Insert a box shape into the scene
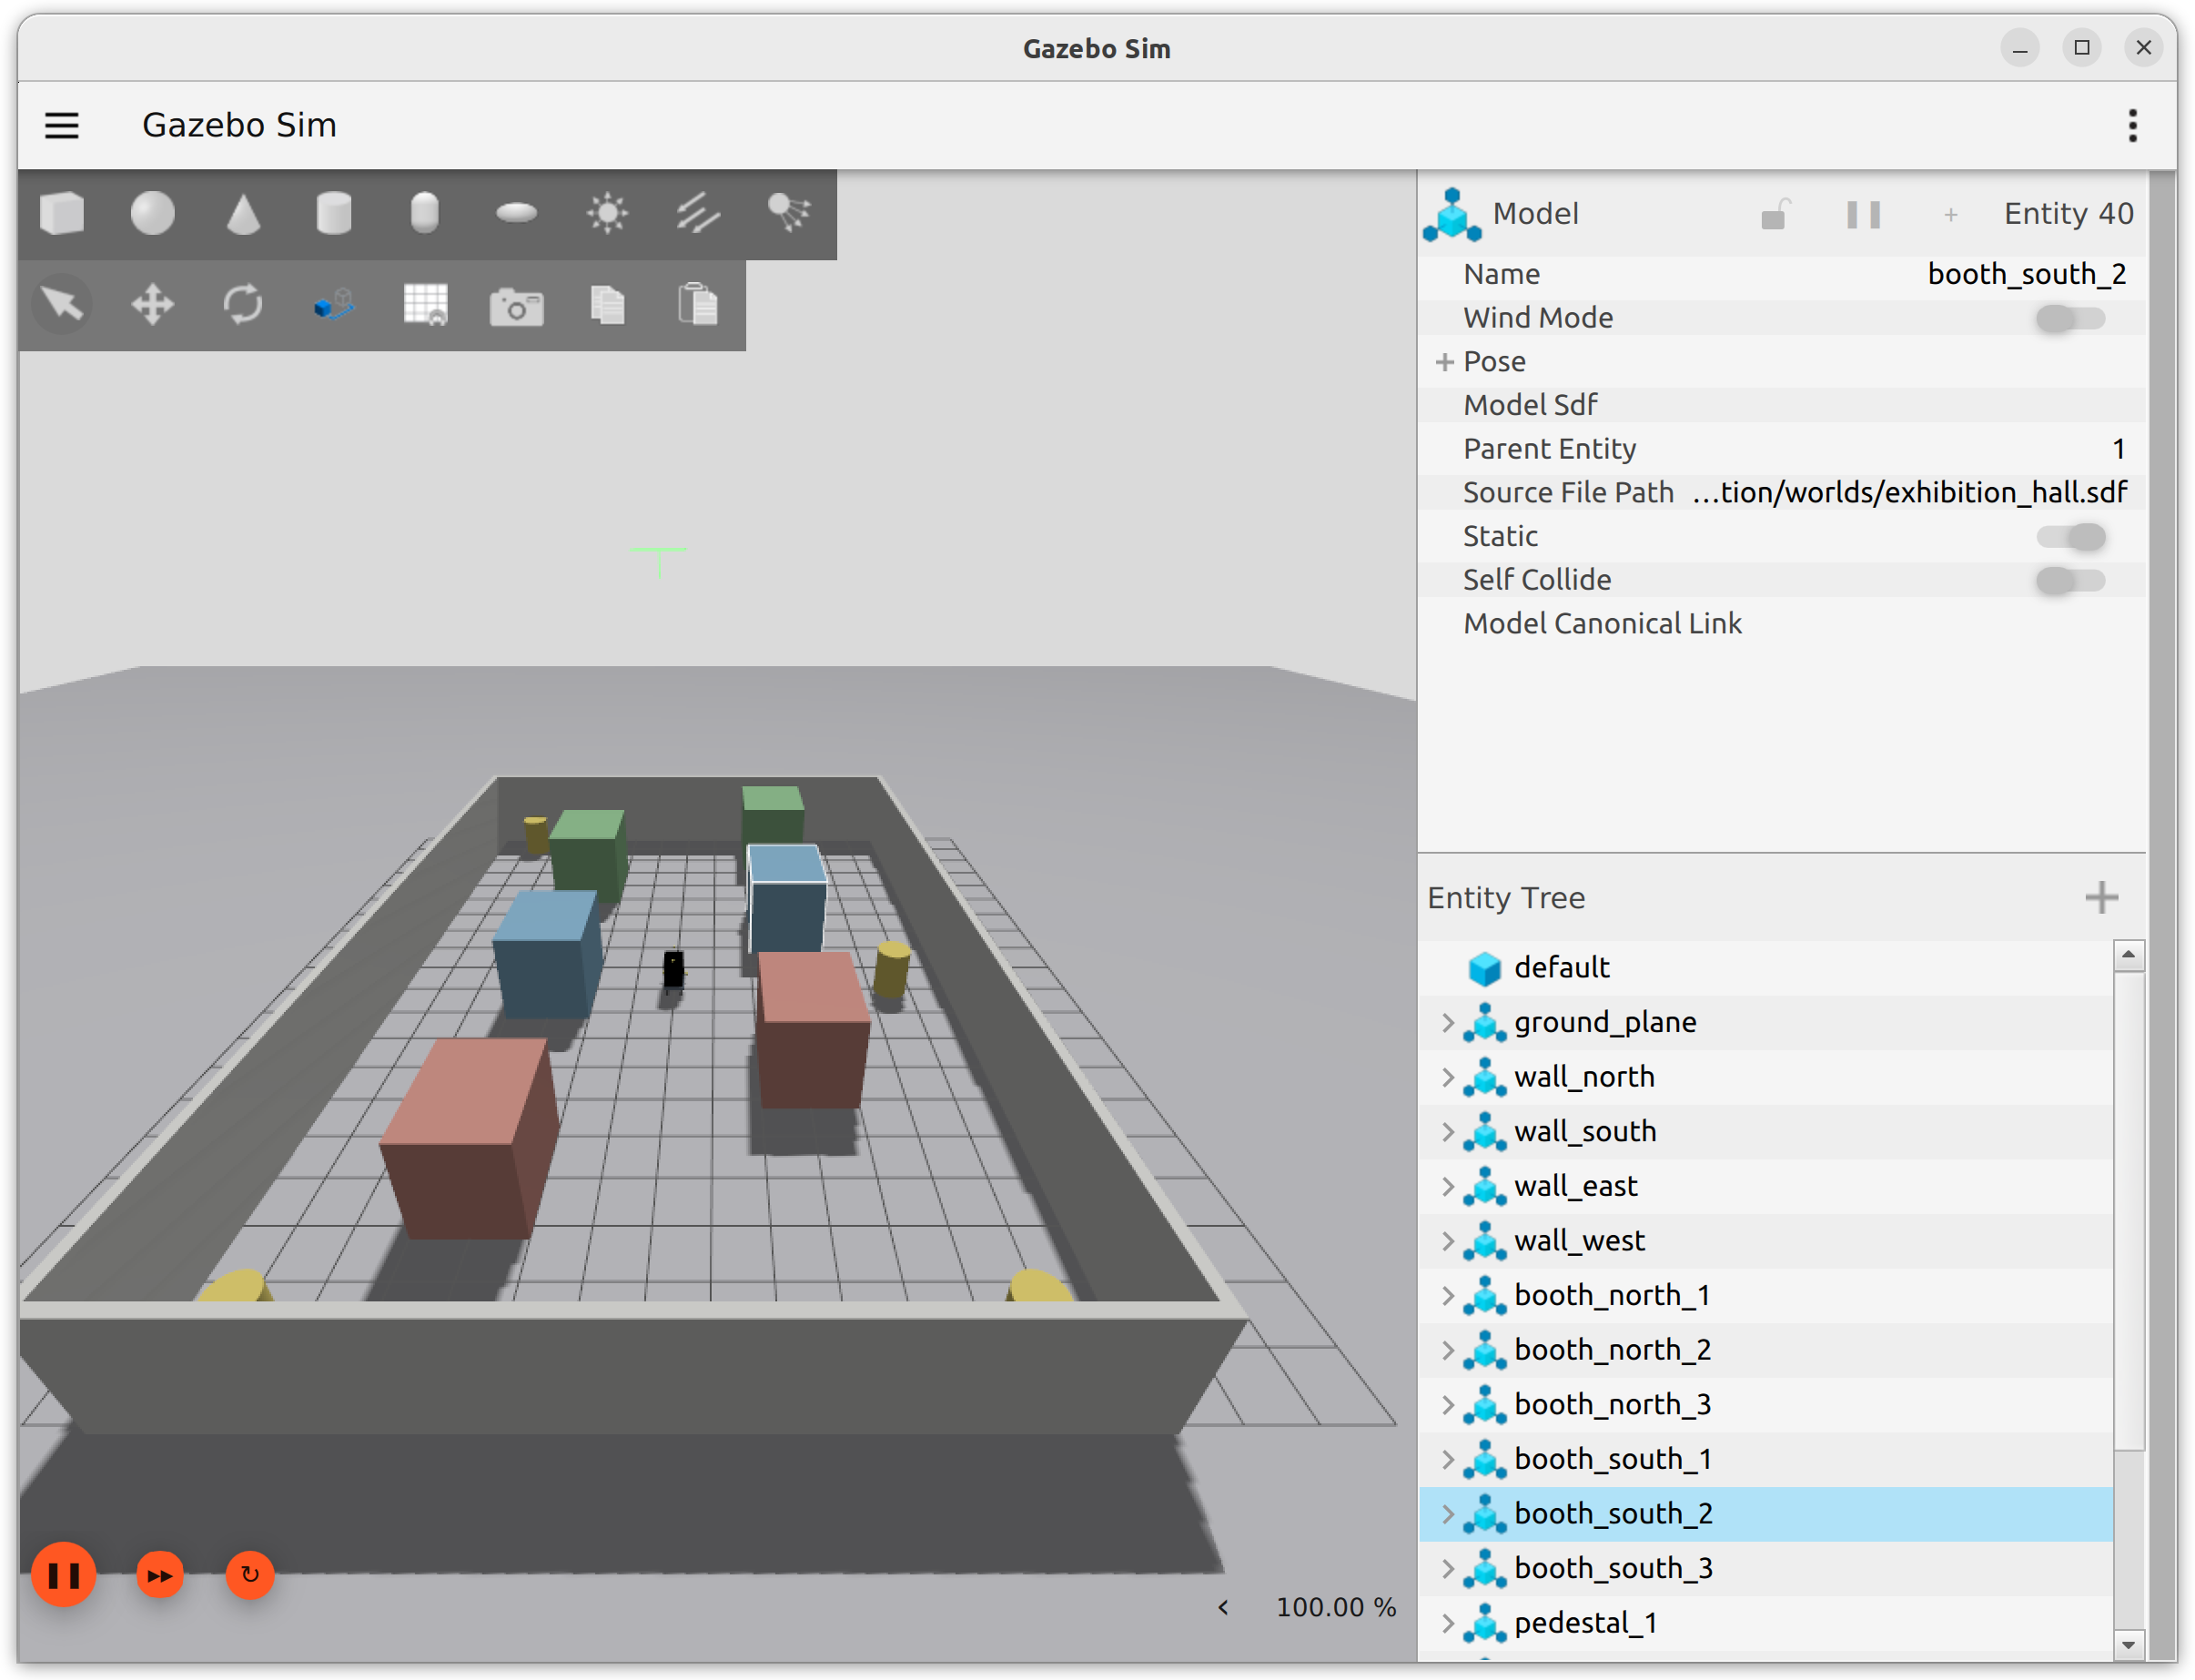The image size is (2195, 1680). 62,213
